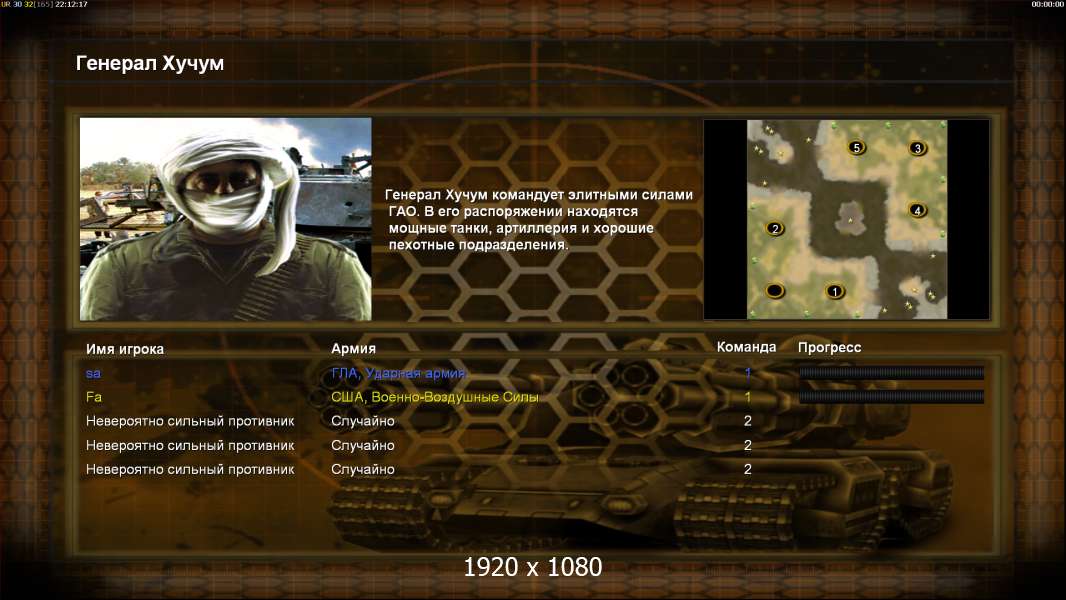Select start position marker 1 on minimap
1066x600 pixels.
tap(835, 292)
